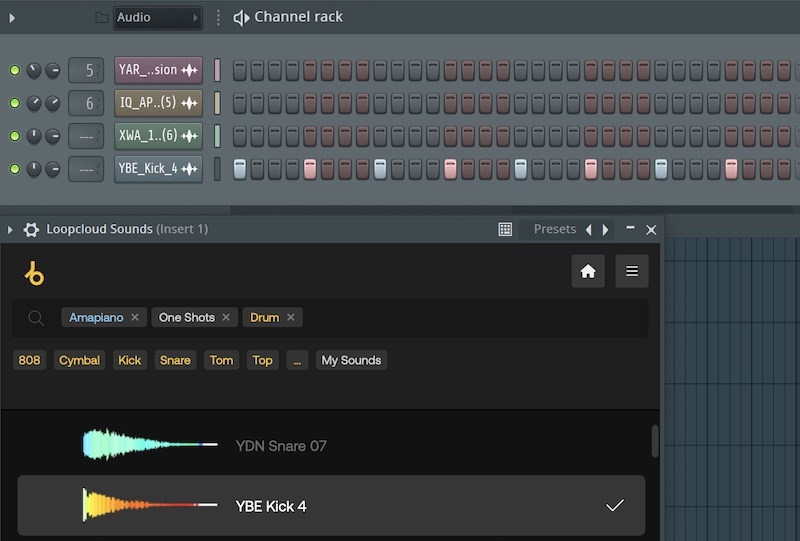800x541 pixels.
Task: Filter by Snare tag
Action: [x=175, y=360]
